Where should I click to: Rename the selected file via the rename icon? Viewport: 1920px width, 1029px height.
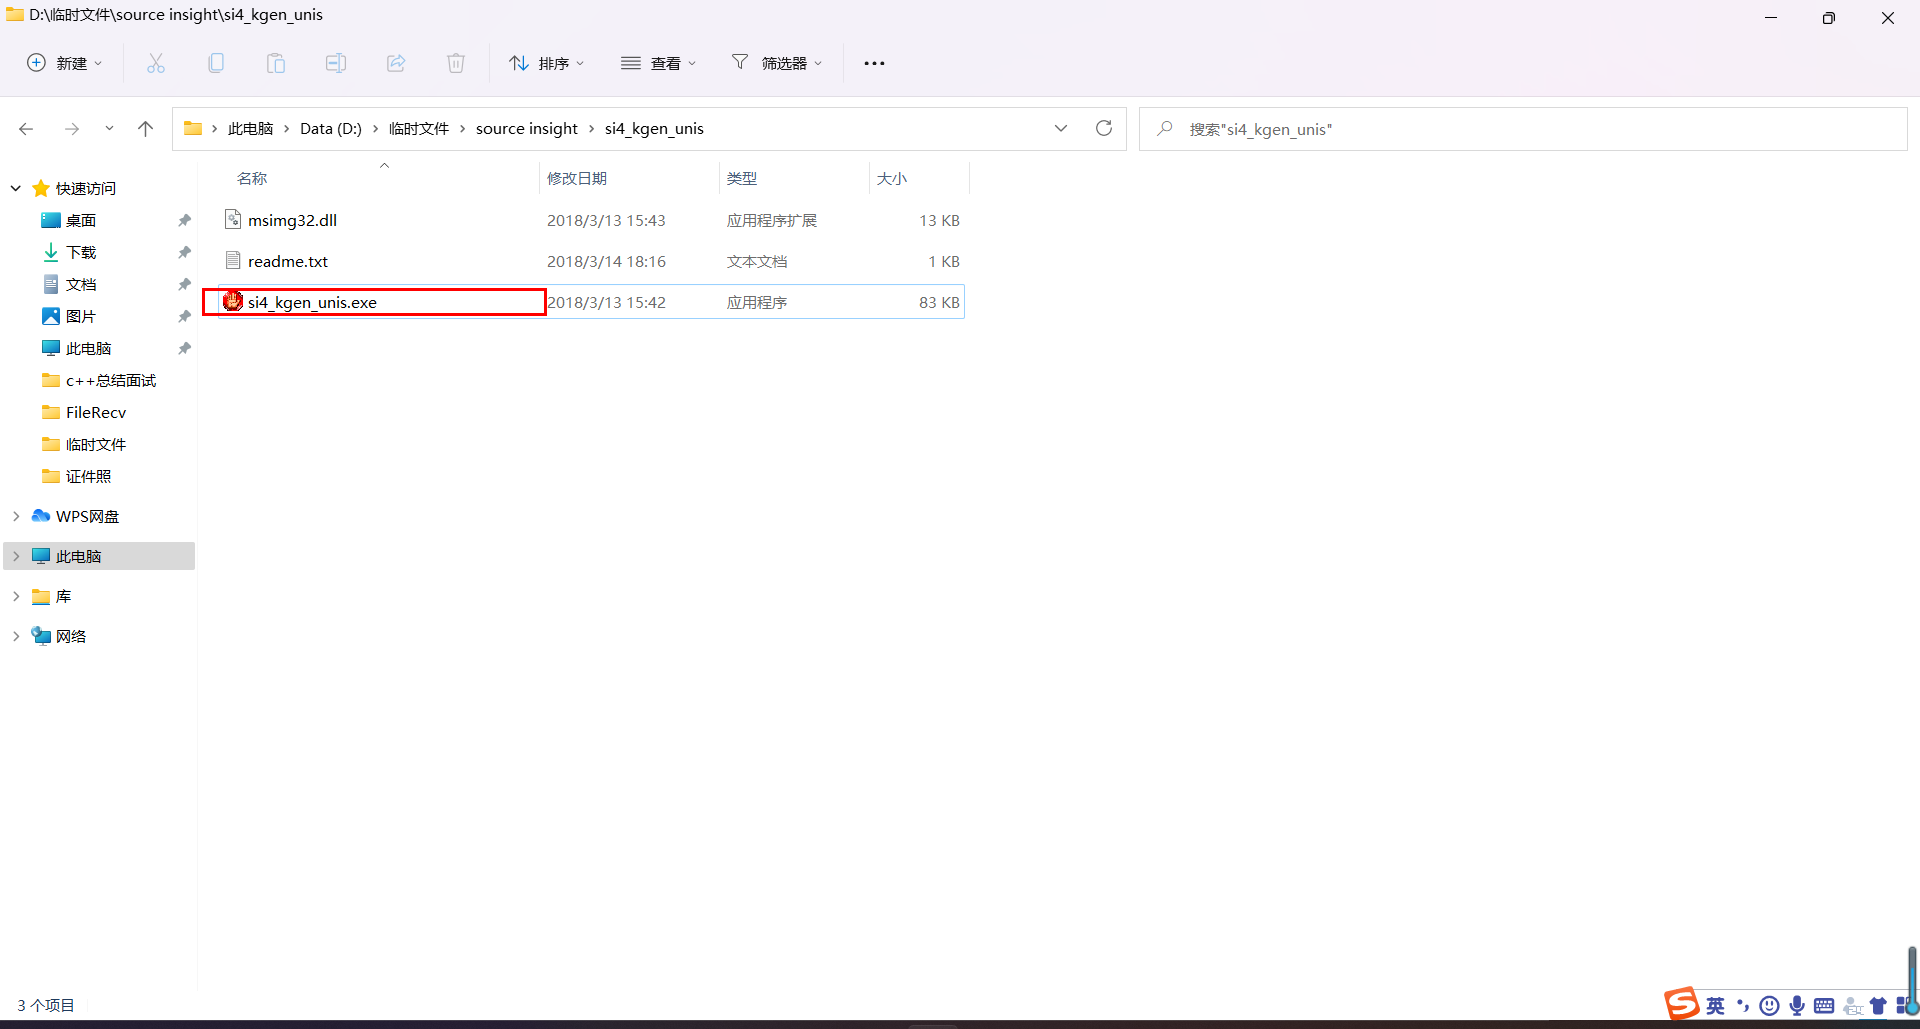click(x=336, y=62)
